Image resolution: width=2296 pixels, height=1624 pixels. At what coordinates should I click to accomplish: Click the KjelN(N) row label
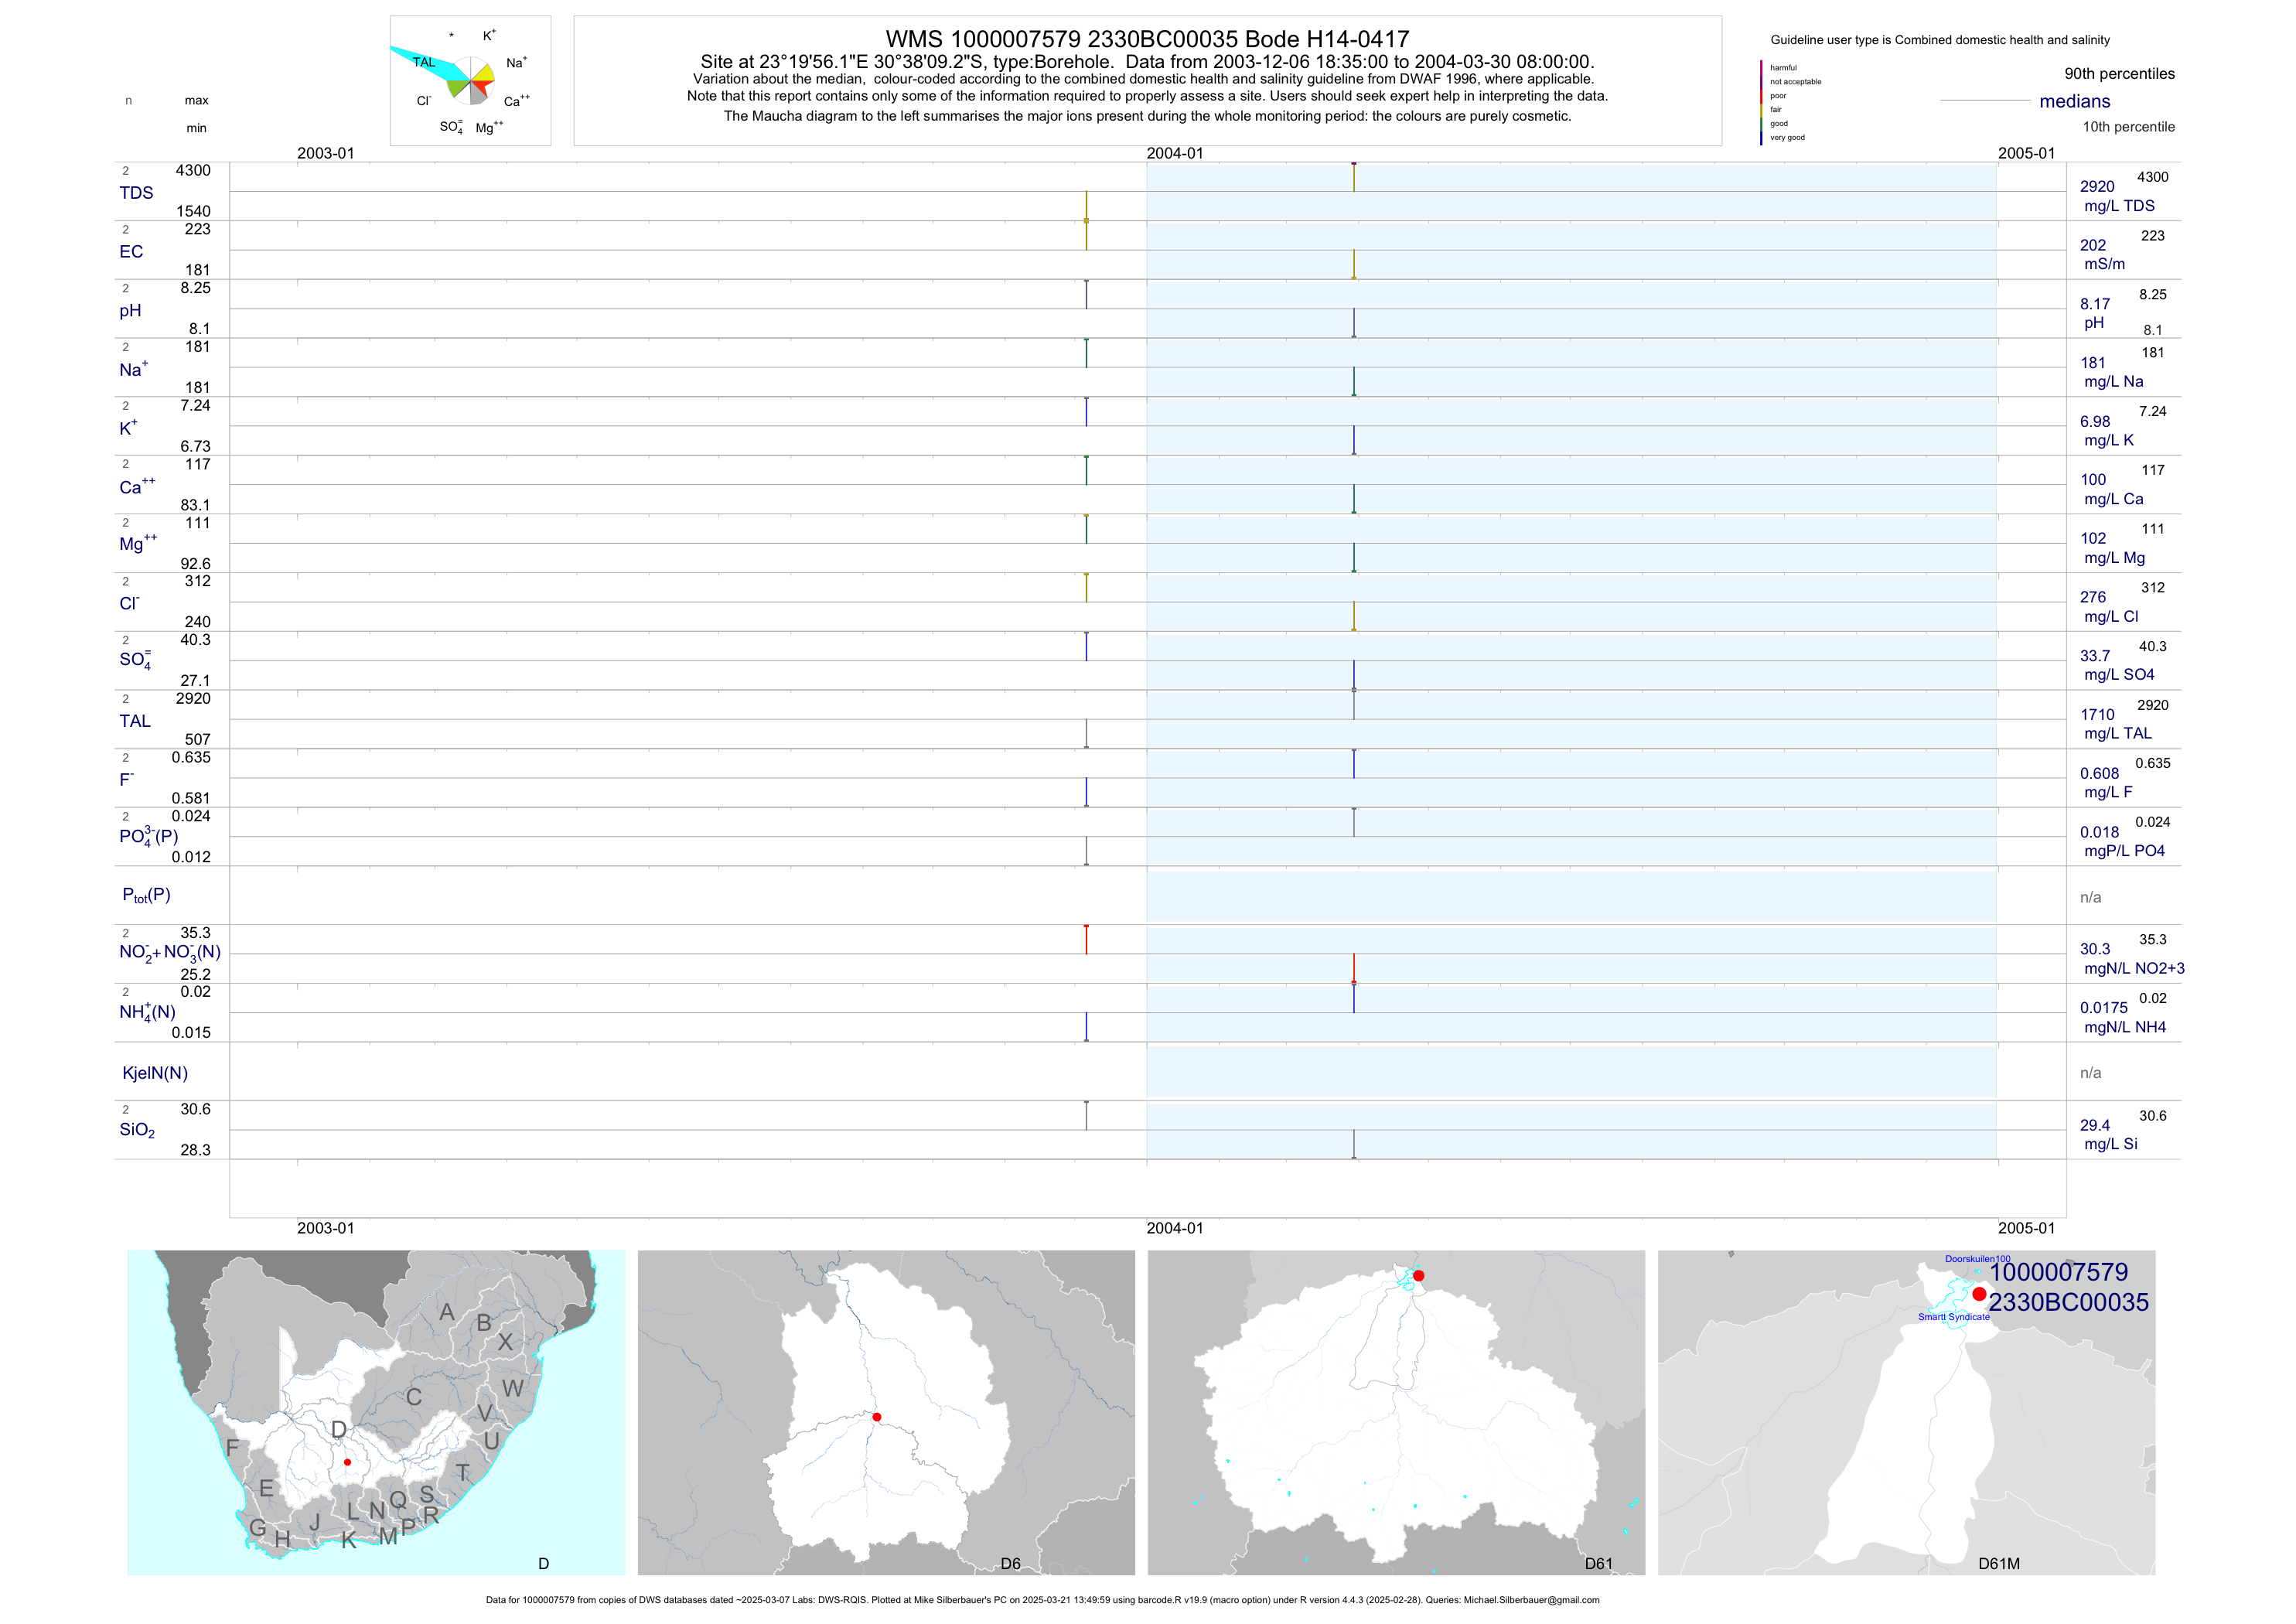155,1073
